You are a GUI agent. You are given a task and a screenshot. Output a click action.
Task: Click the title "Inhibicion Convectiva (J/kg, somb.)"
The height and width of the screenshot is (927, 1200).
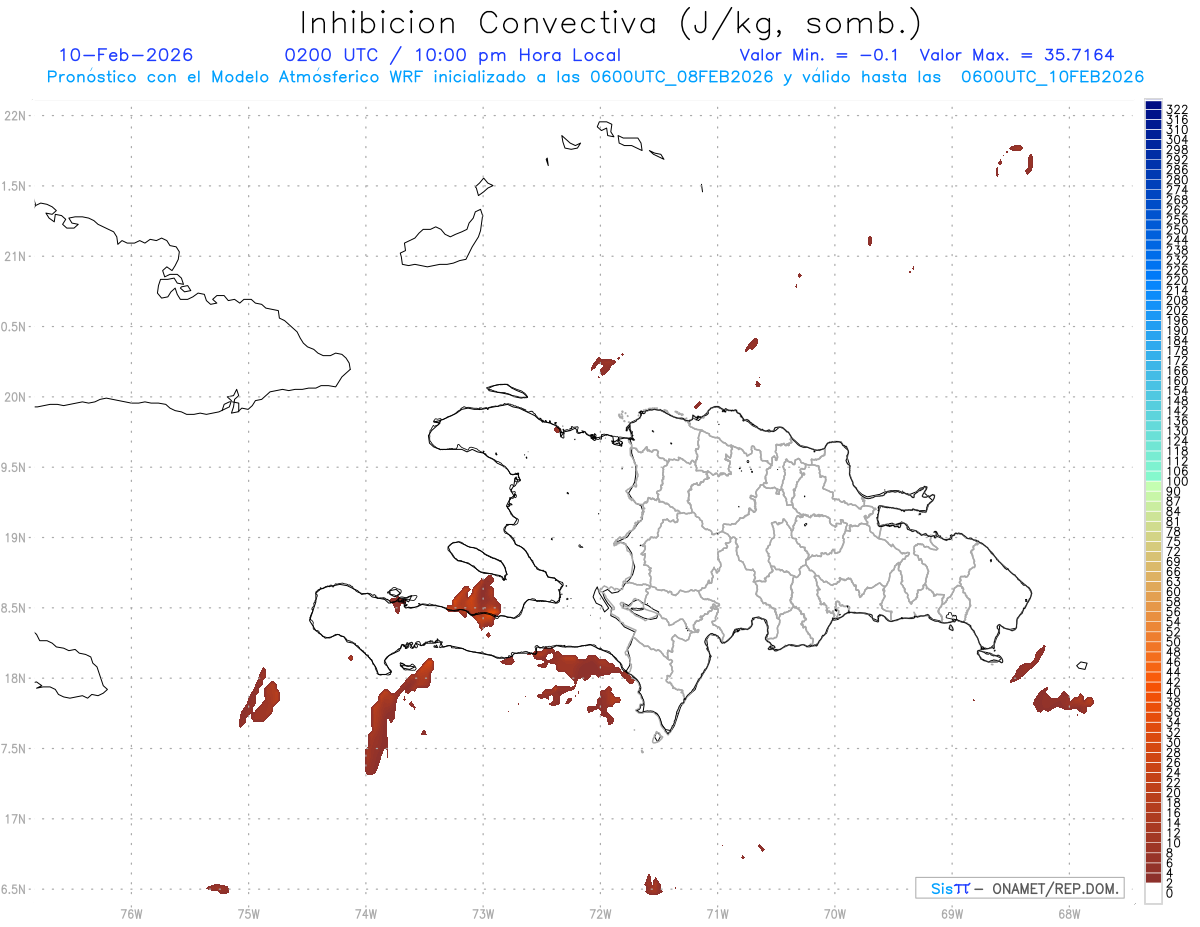611,23
